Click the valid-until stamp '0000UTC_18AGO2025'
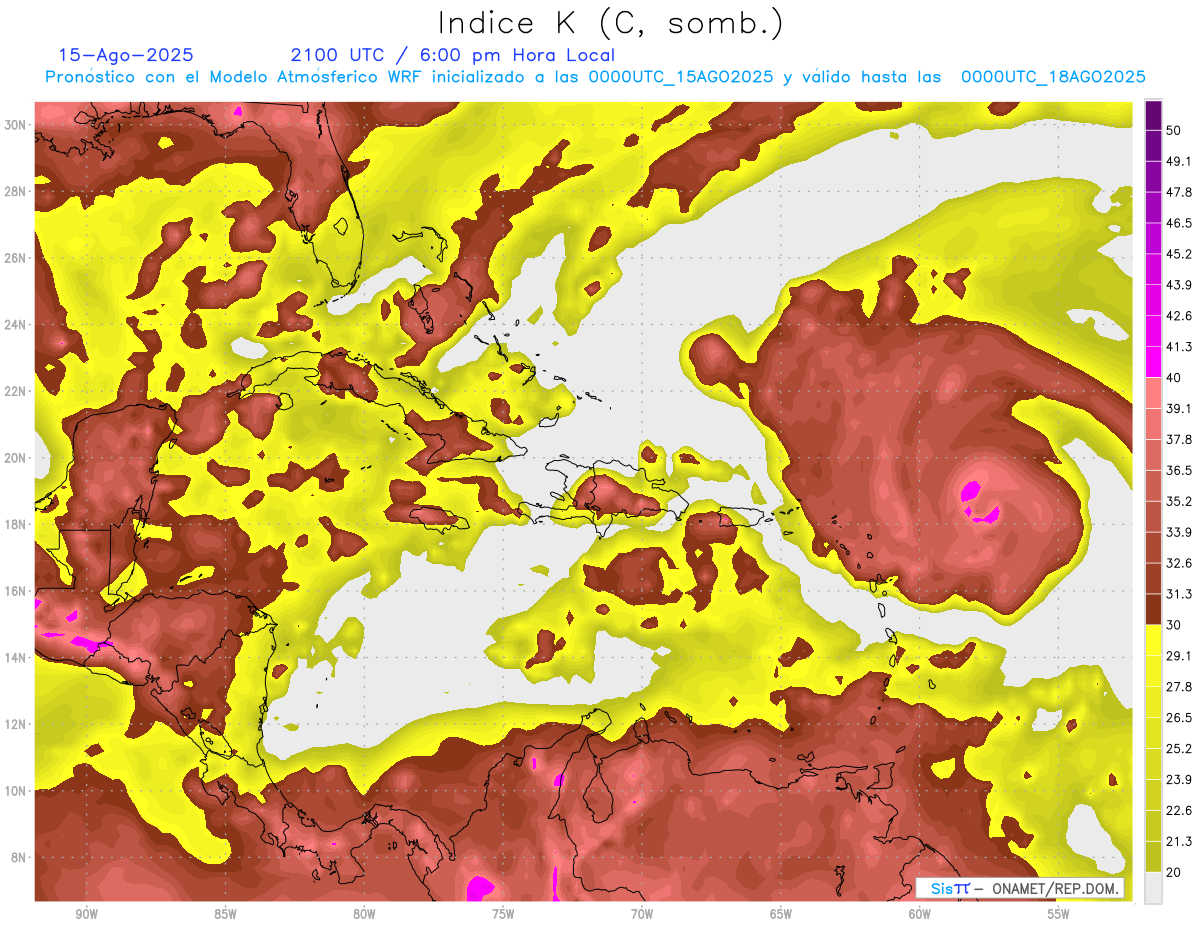The image size is (1200, 927). coord(1053,77)
